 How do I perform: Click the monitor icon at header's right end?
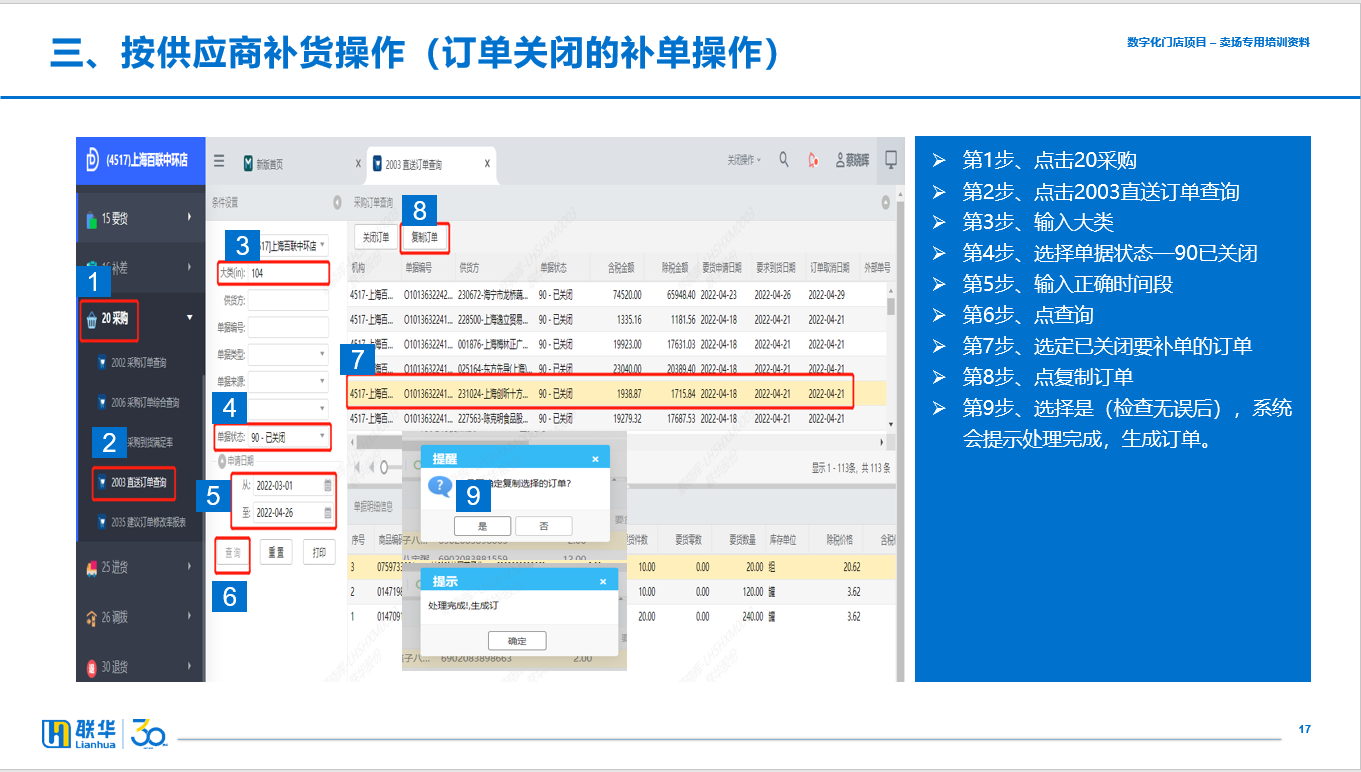tap(891, 160)
